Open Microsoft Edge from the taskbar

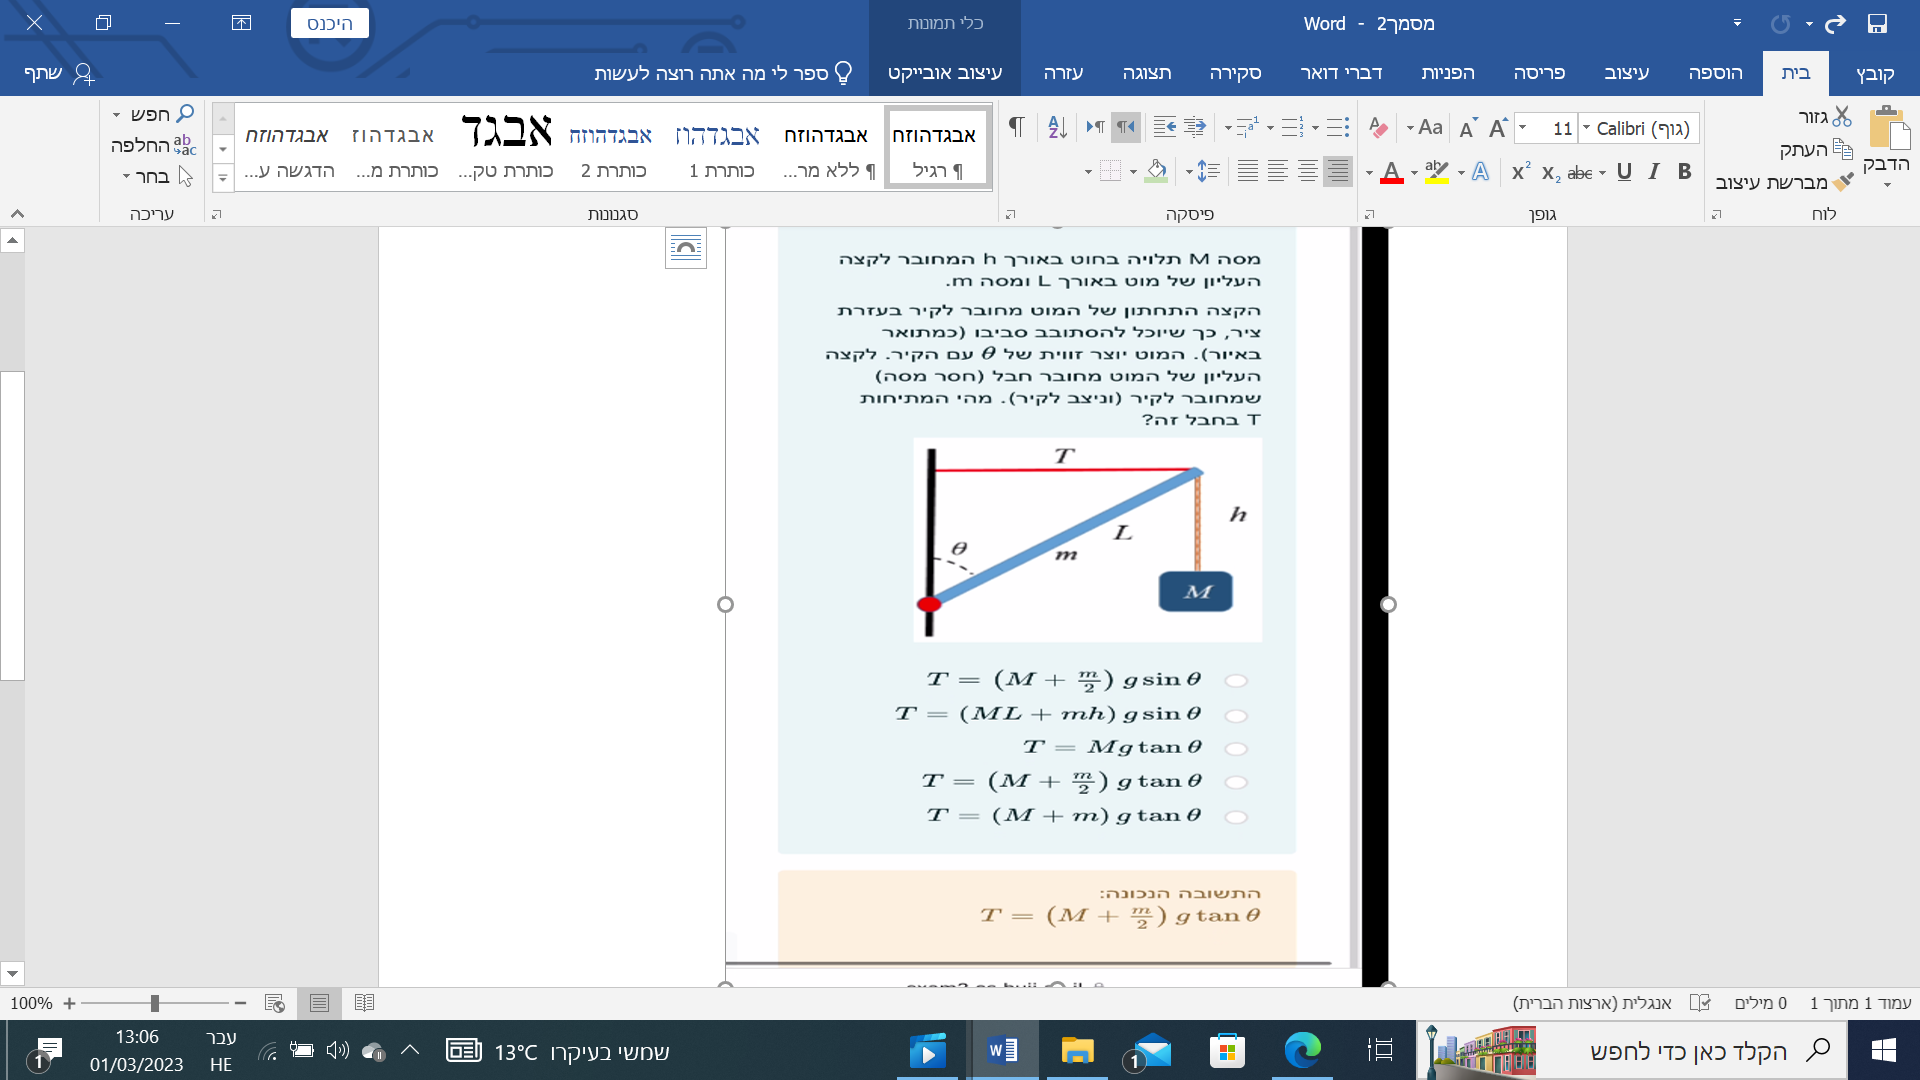point(1302,1051)
